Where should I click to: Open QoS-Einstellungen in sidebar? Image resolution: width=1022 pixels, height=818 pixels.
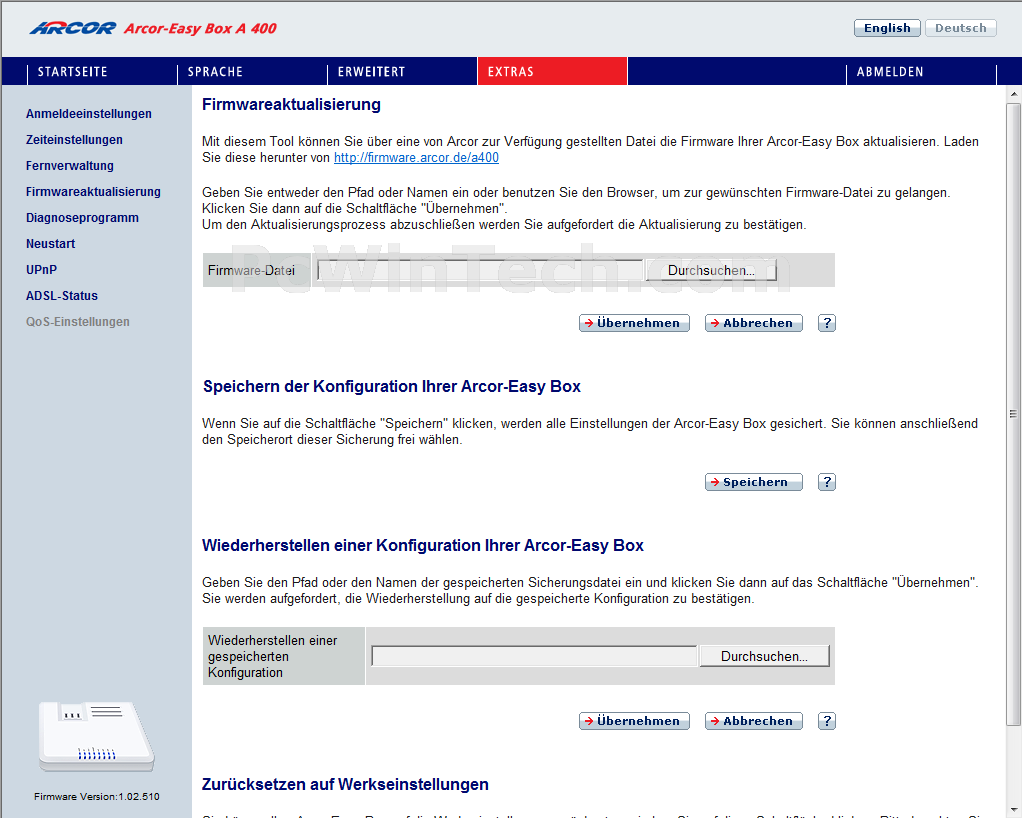[78, 322]
